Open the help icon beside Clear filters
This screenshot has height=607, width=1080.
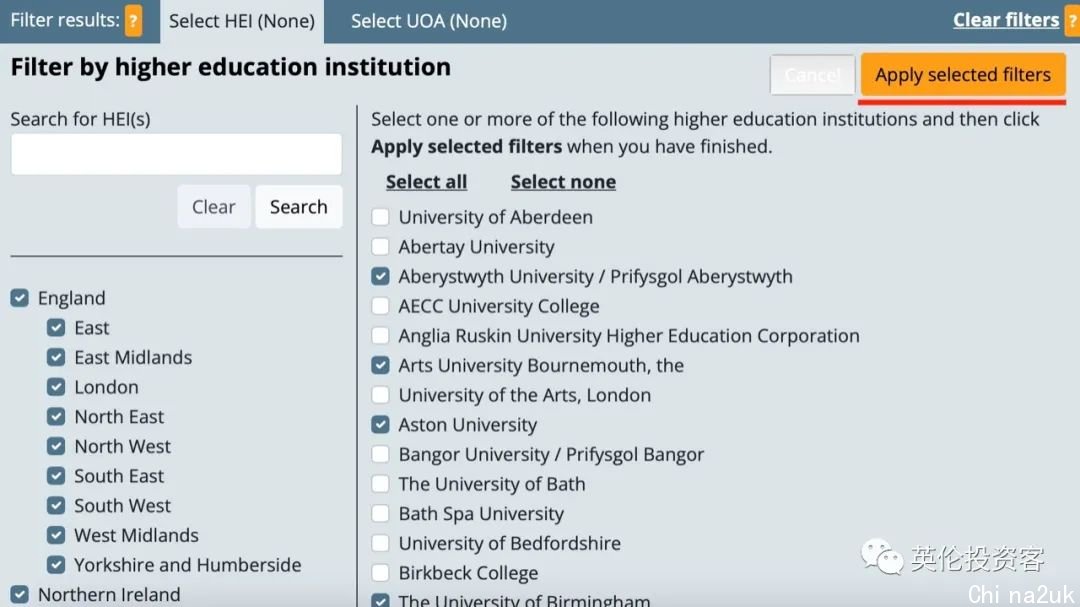1072,21
